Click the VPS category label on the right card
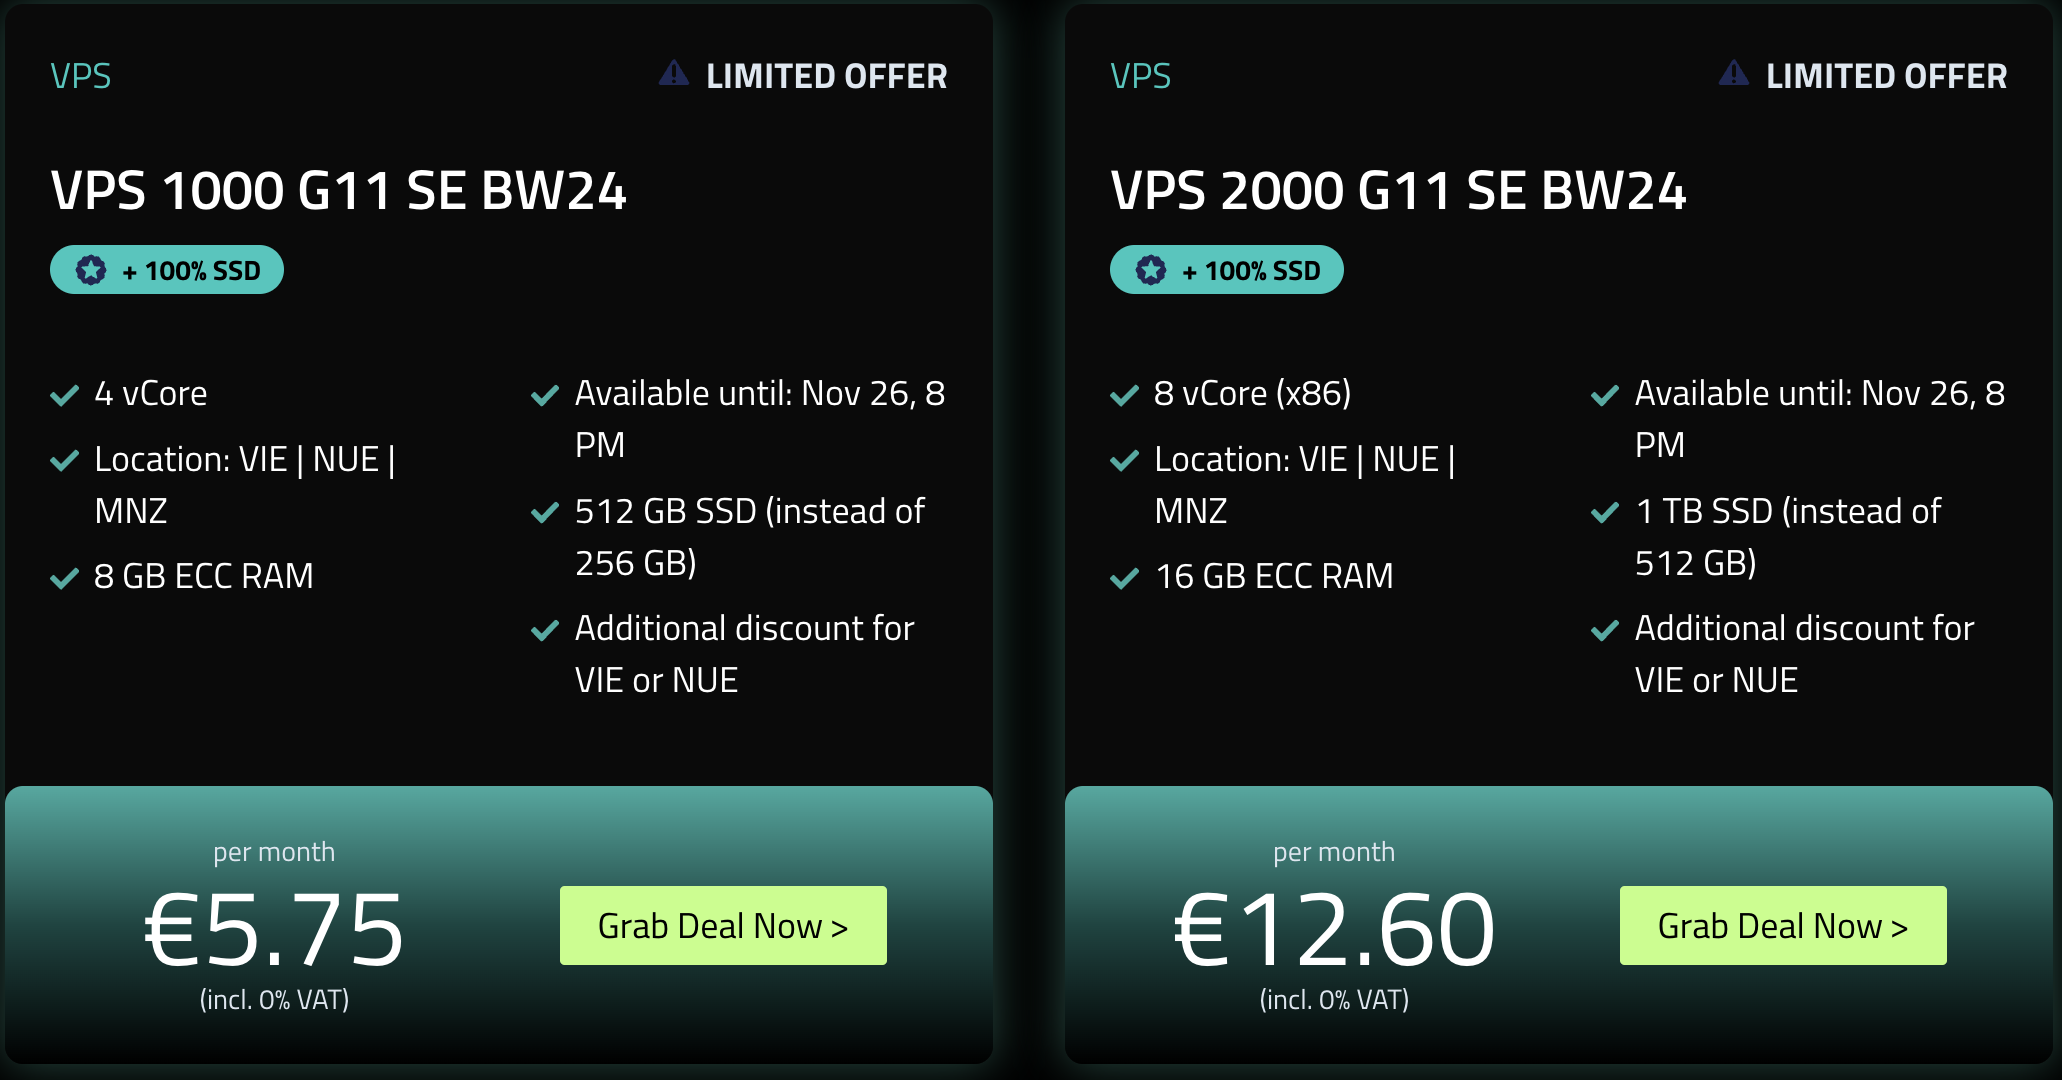 tap(1141, 76)
